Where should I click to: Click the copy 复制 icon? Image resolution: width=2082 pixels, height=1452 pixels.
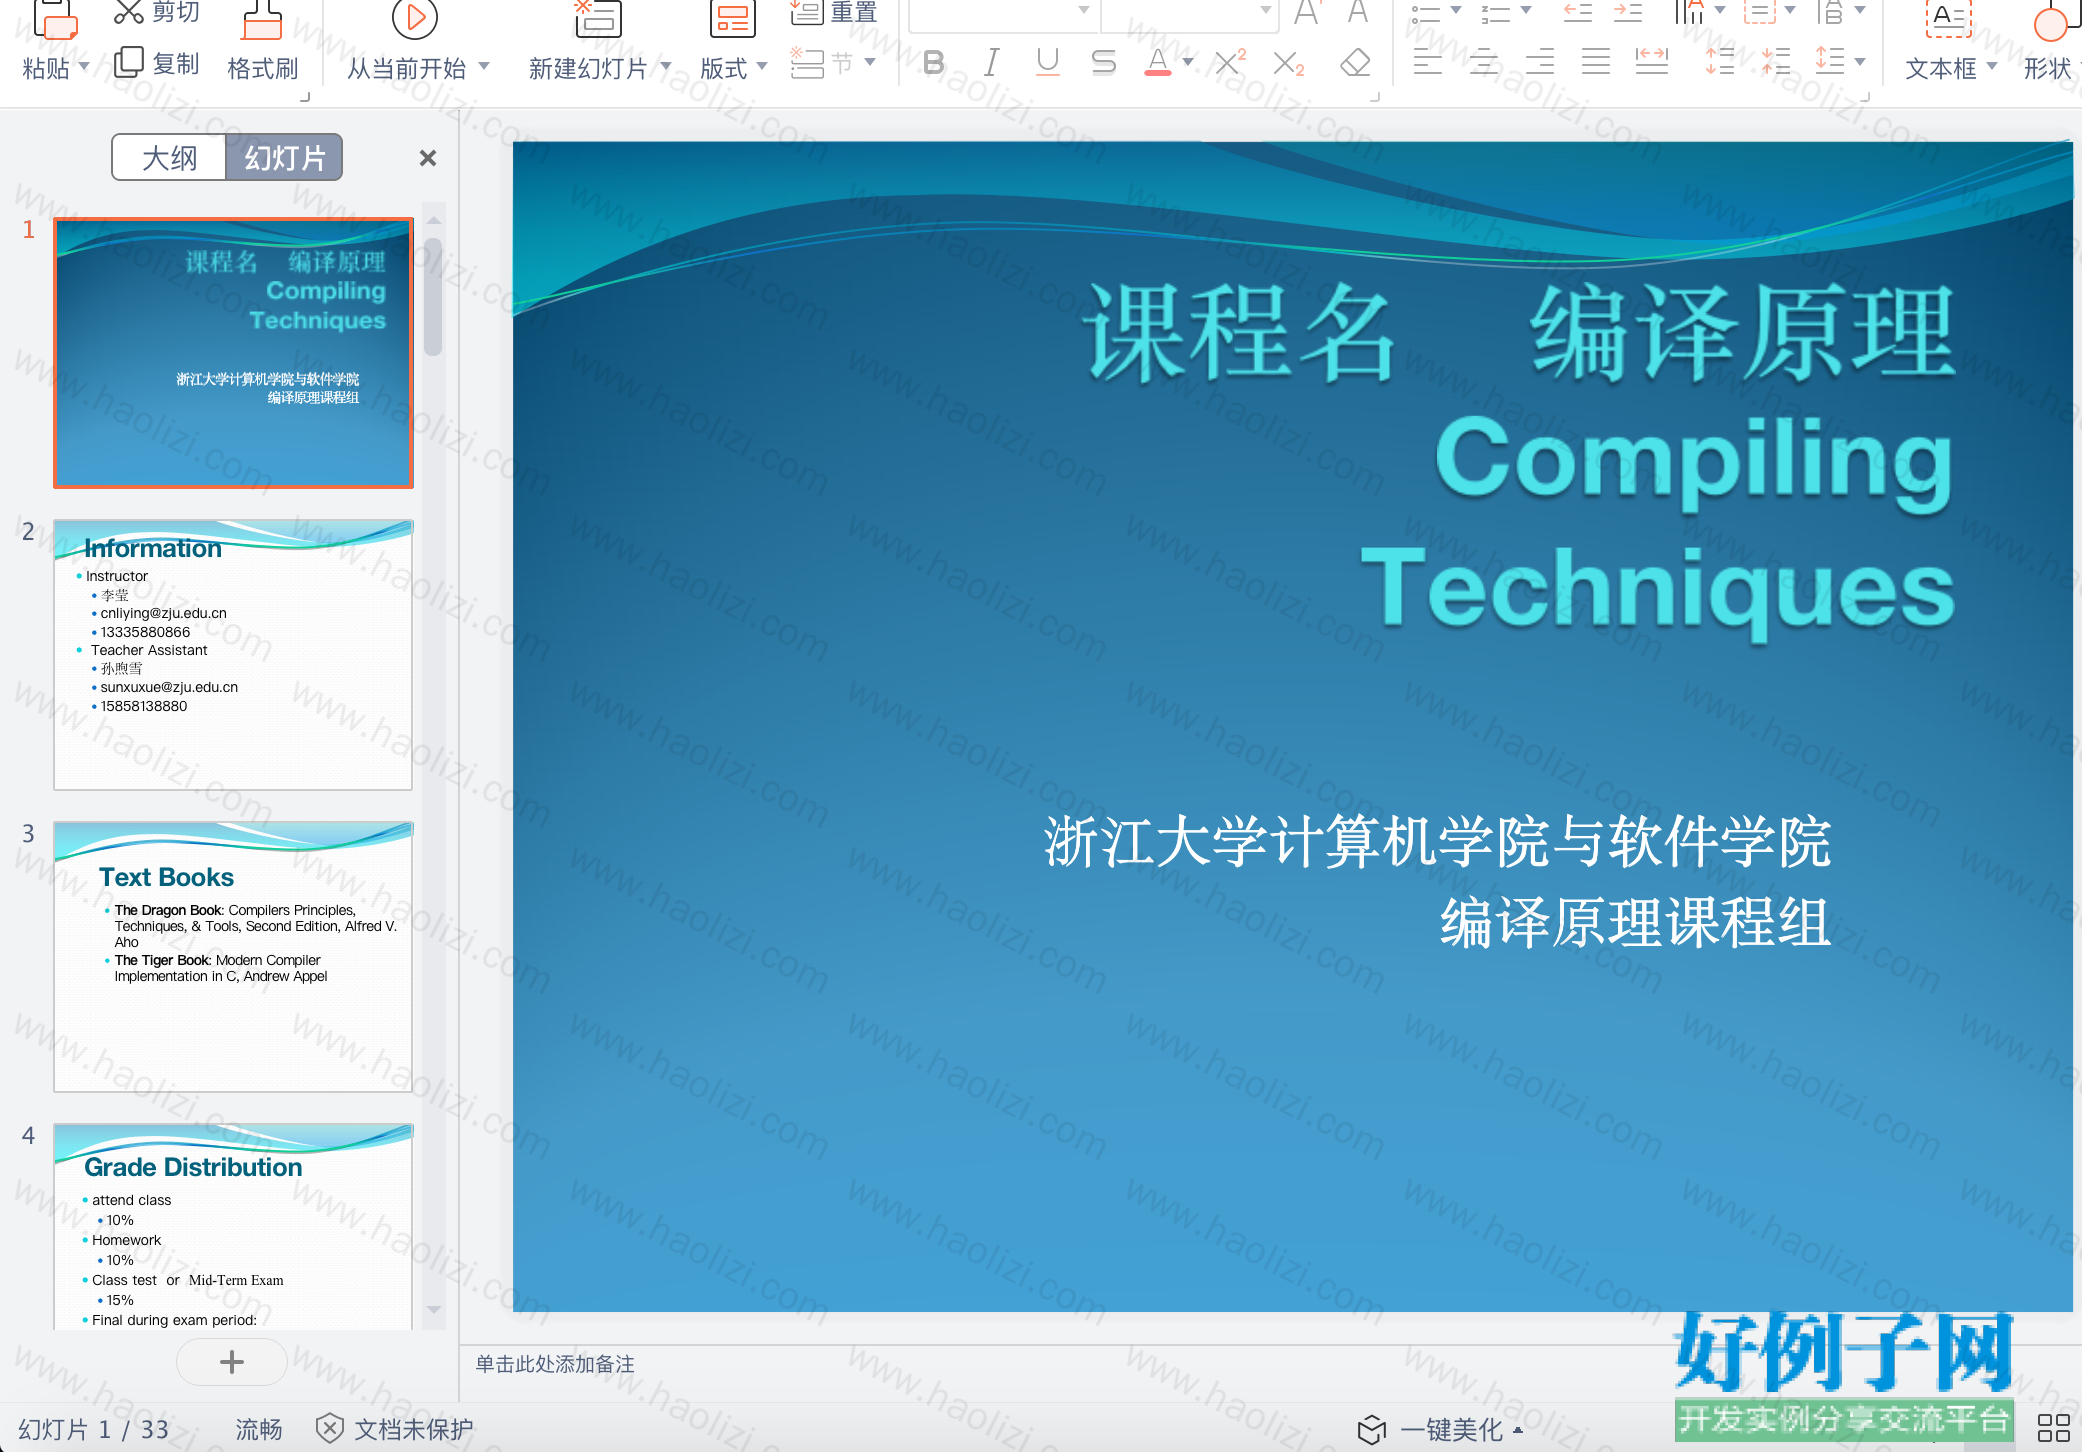click(x=129, y=63)
